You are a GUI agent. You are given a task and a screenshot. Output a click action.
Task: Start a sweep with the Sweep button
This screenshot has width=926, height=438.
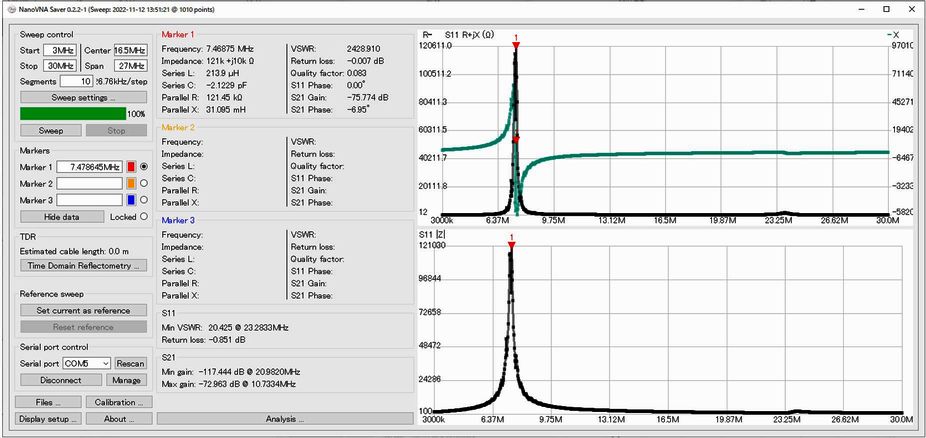tap(51, 130)
